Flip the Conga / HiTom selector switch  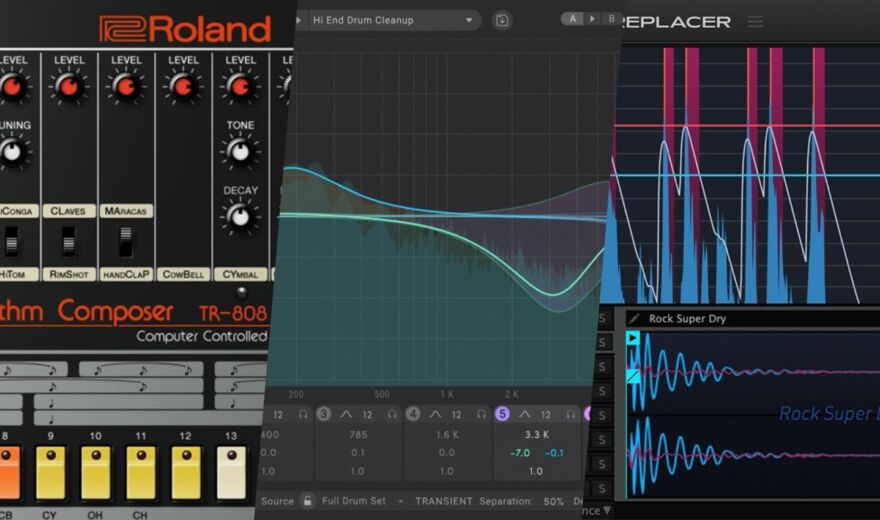[11, 242]
